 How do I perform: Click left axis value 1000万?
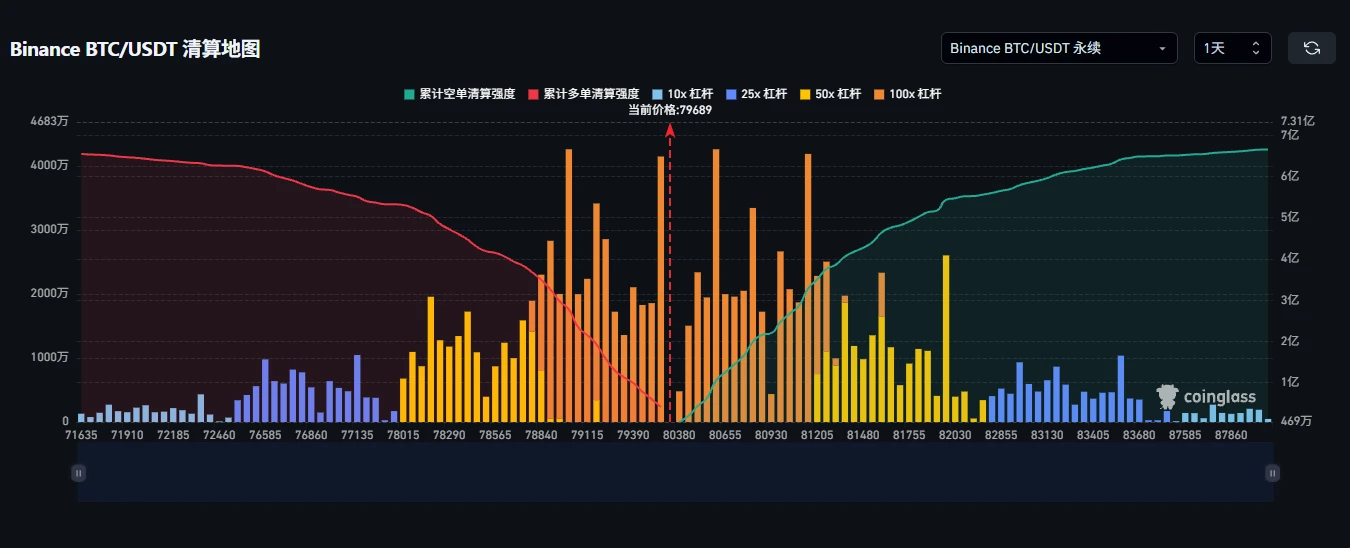point(49,357)
